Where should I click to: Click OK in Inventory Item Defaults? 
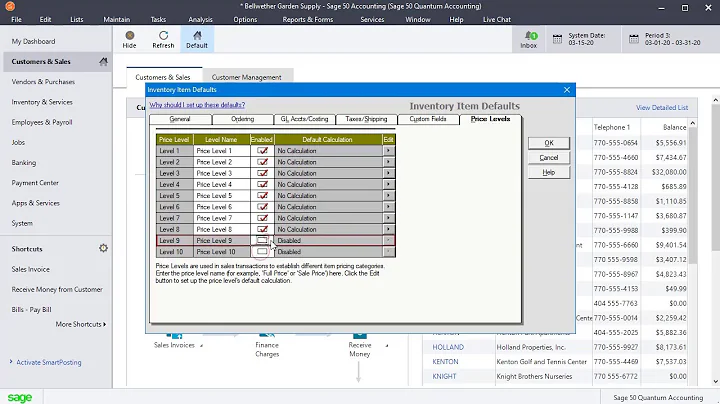coord(549,143)
